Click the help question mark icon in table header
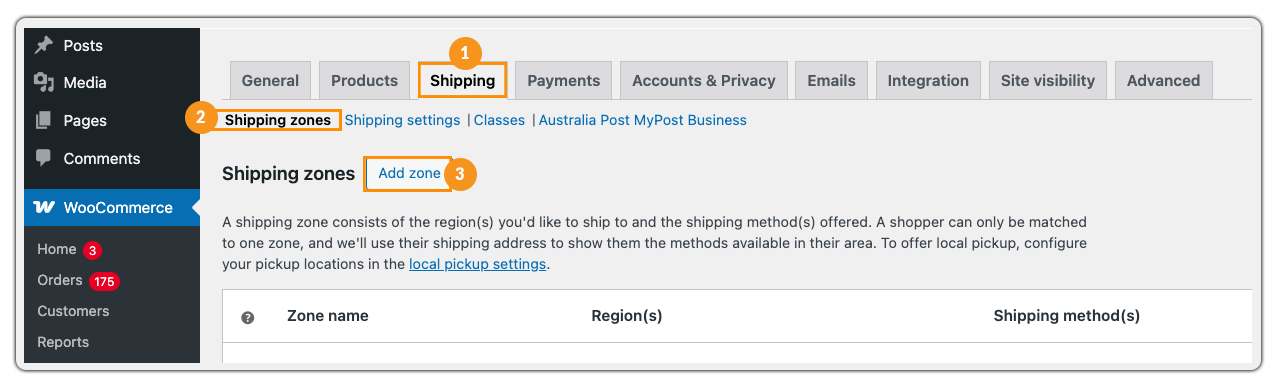This screenshot has width=1282, height=387. click(248, 317)
